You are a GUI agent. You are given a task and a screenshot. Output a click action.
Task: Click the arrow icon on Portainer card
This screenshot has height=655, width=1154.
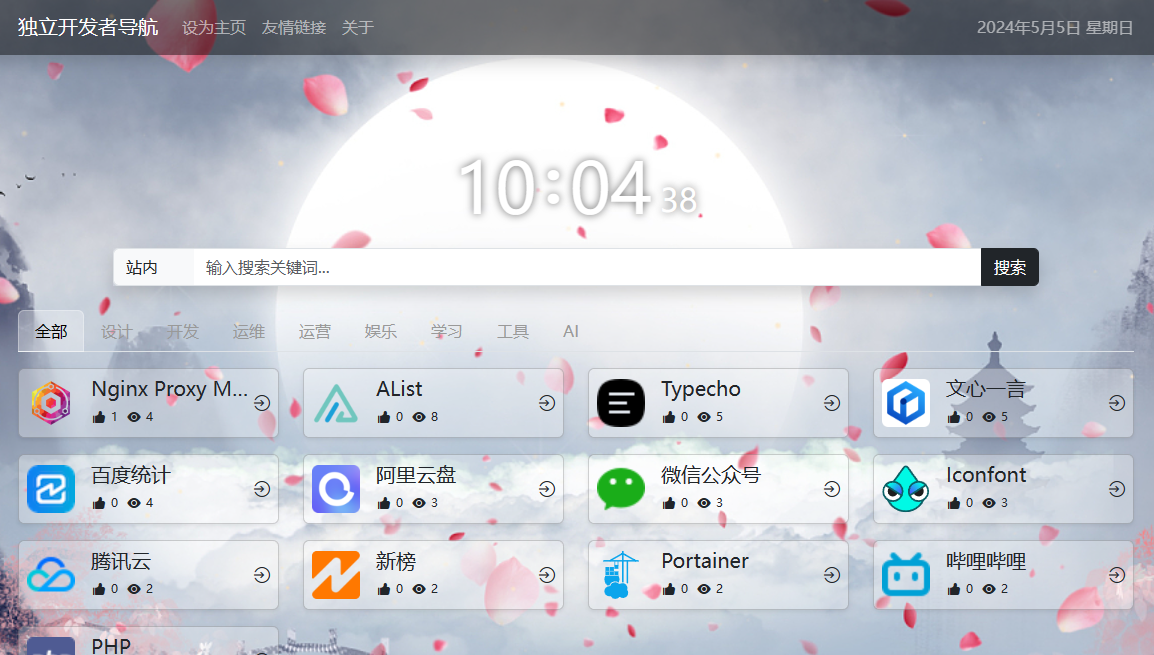[x=832, y=575]
